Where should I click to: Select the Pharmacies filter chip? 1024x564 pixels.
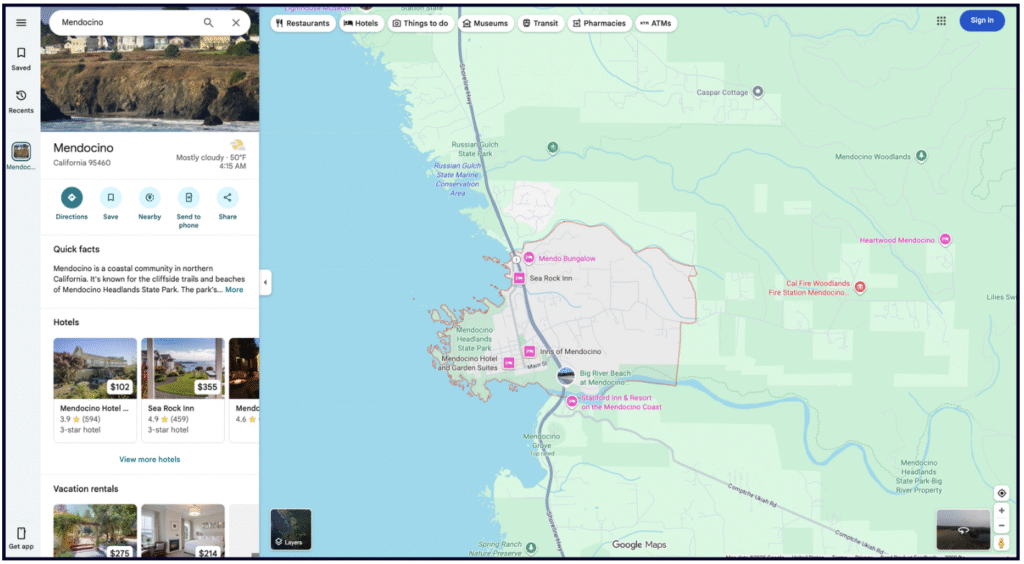[599, 23]
